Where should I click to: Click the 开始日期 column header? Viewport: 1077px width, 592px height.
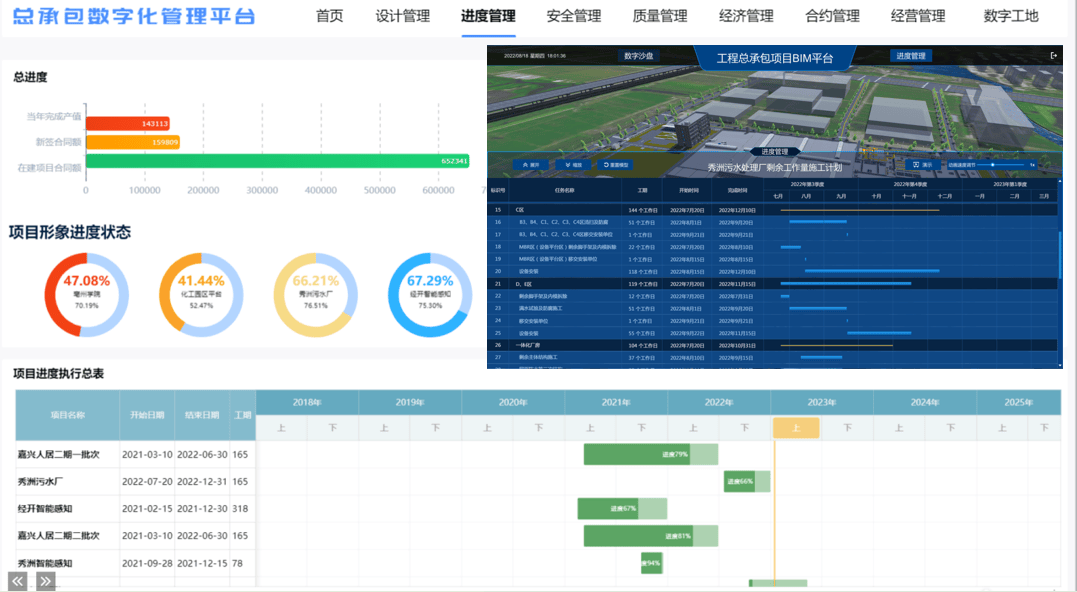click(x=147, y=415)
